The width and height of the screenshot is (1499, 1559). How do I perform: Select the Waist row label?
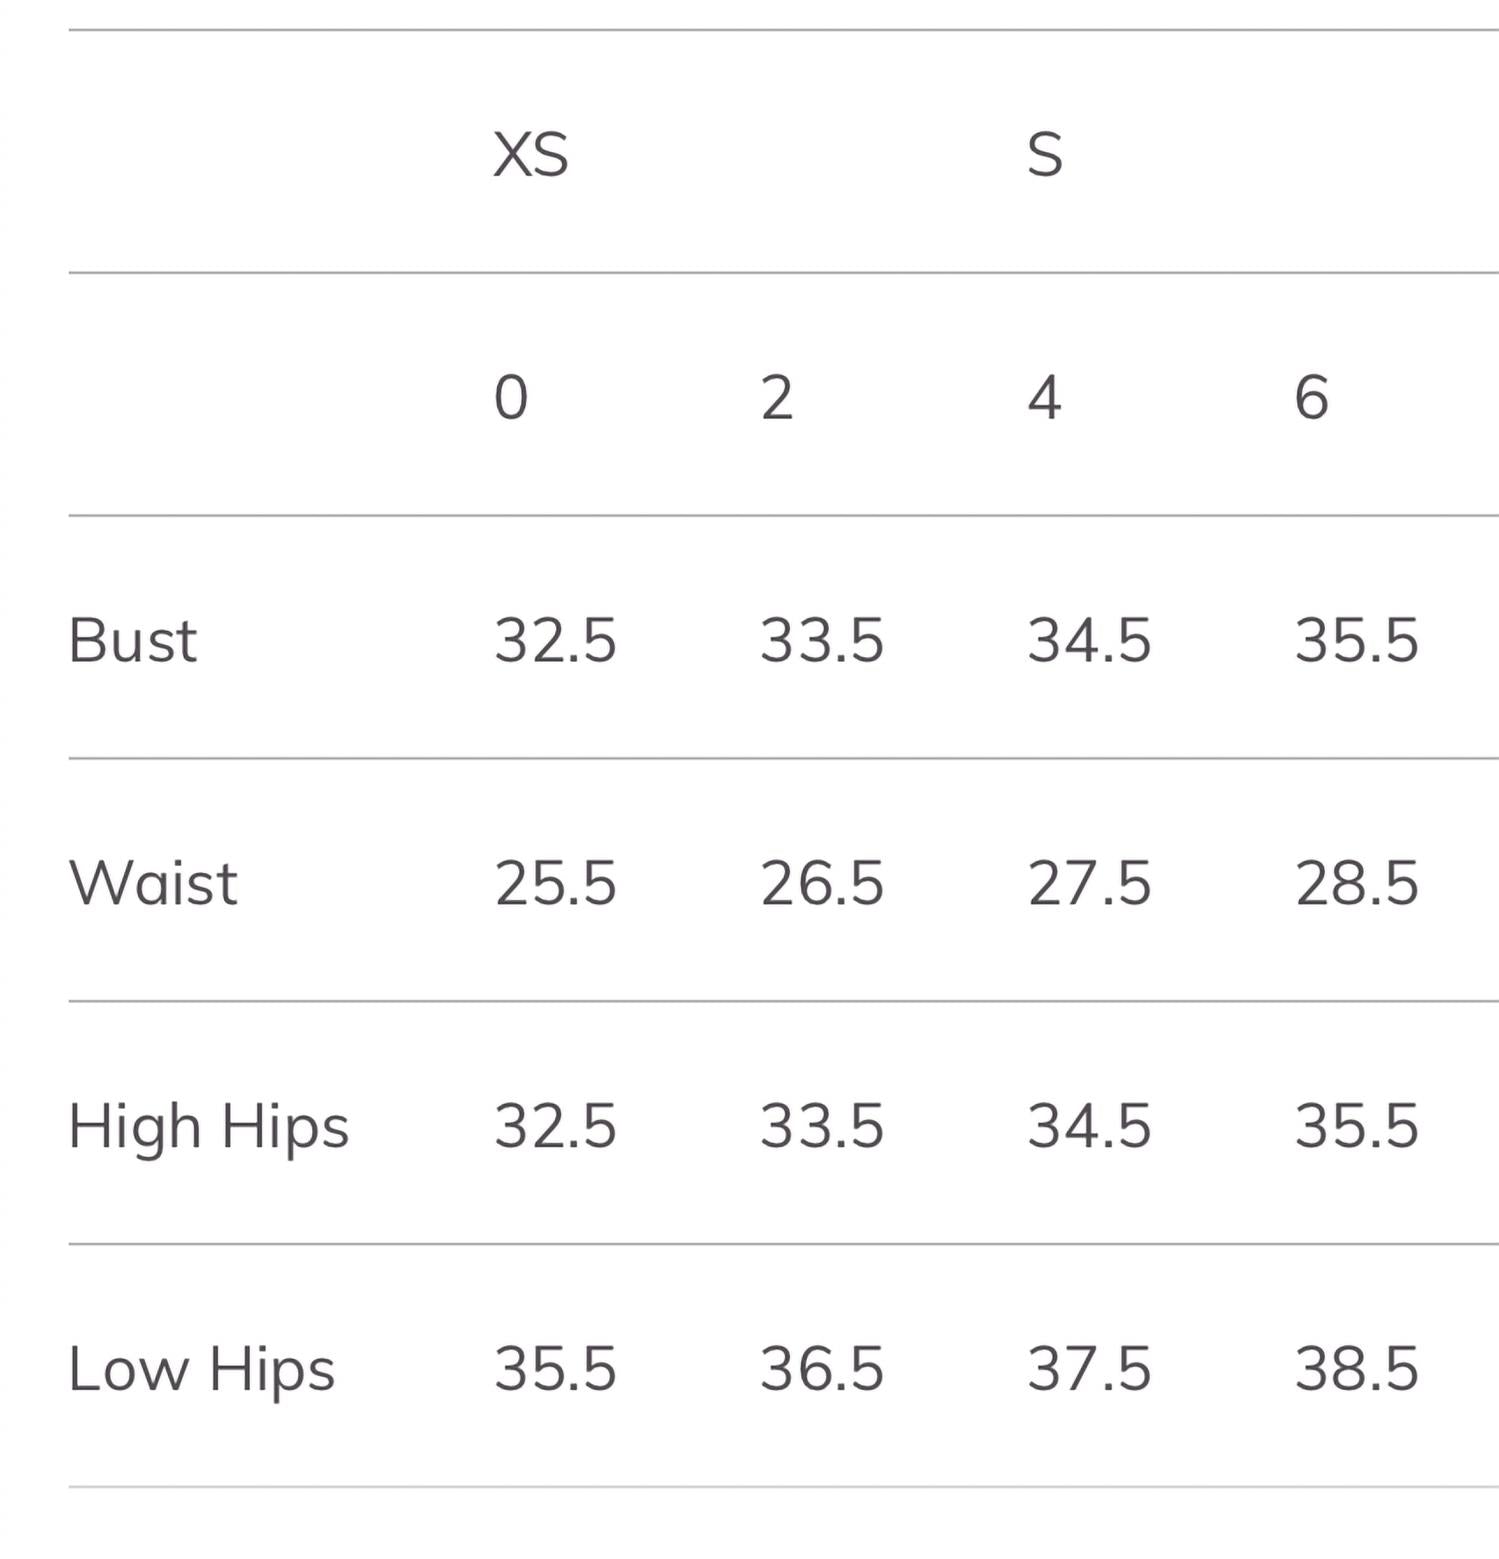[153, 883]
